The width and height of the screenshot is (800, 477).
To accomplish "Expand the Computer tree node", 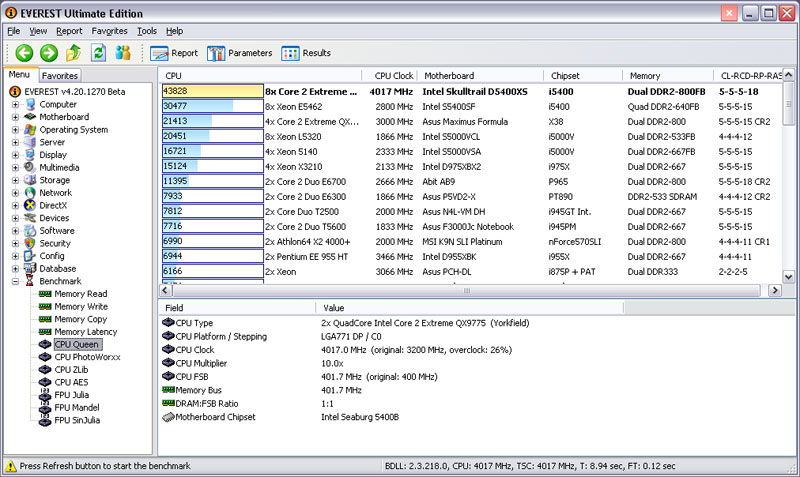I will pos(15,105).
